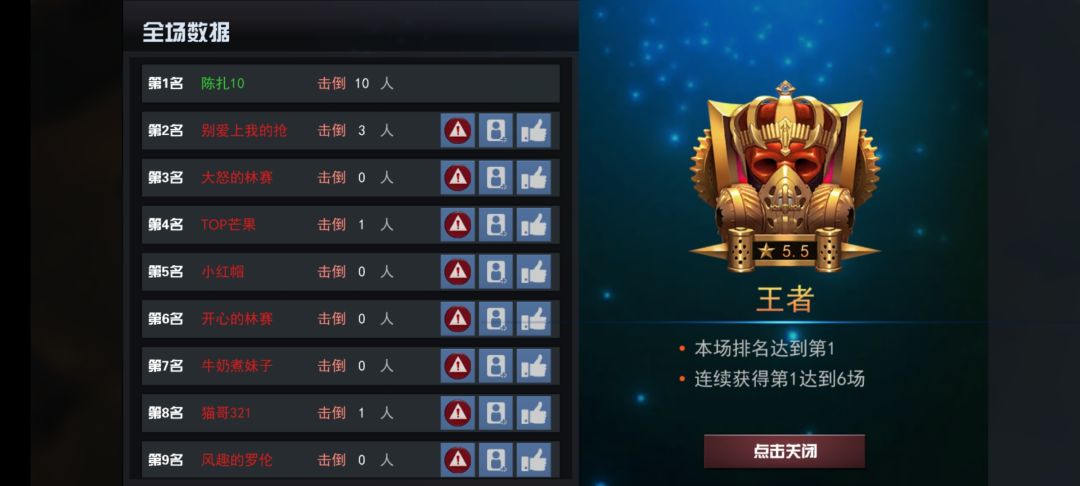The height and width of the screenshot is (486, 1080).
Task: Like player TOP芒果 with thumbs up
Action: click(534, 224)
